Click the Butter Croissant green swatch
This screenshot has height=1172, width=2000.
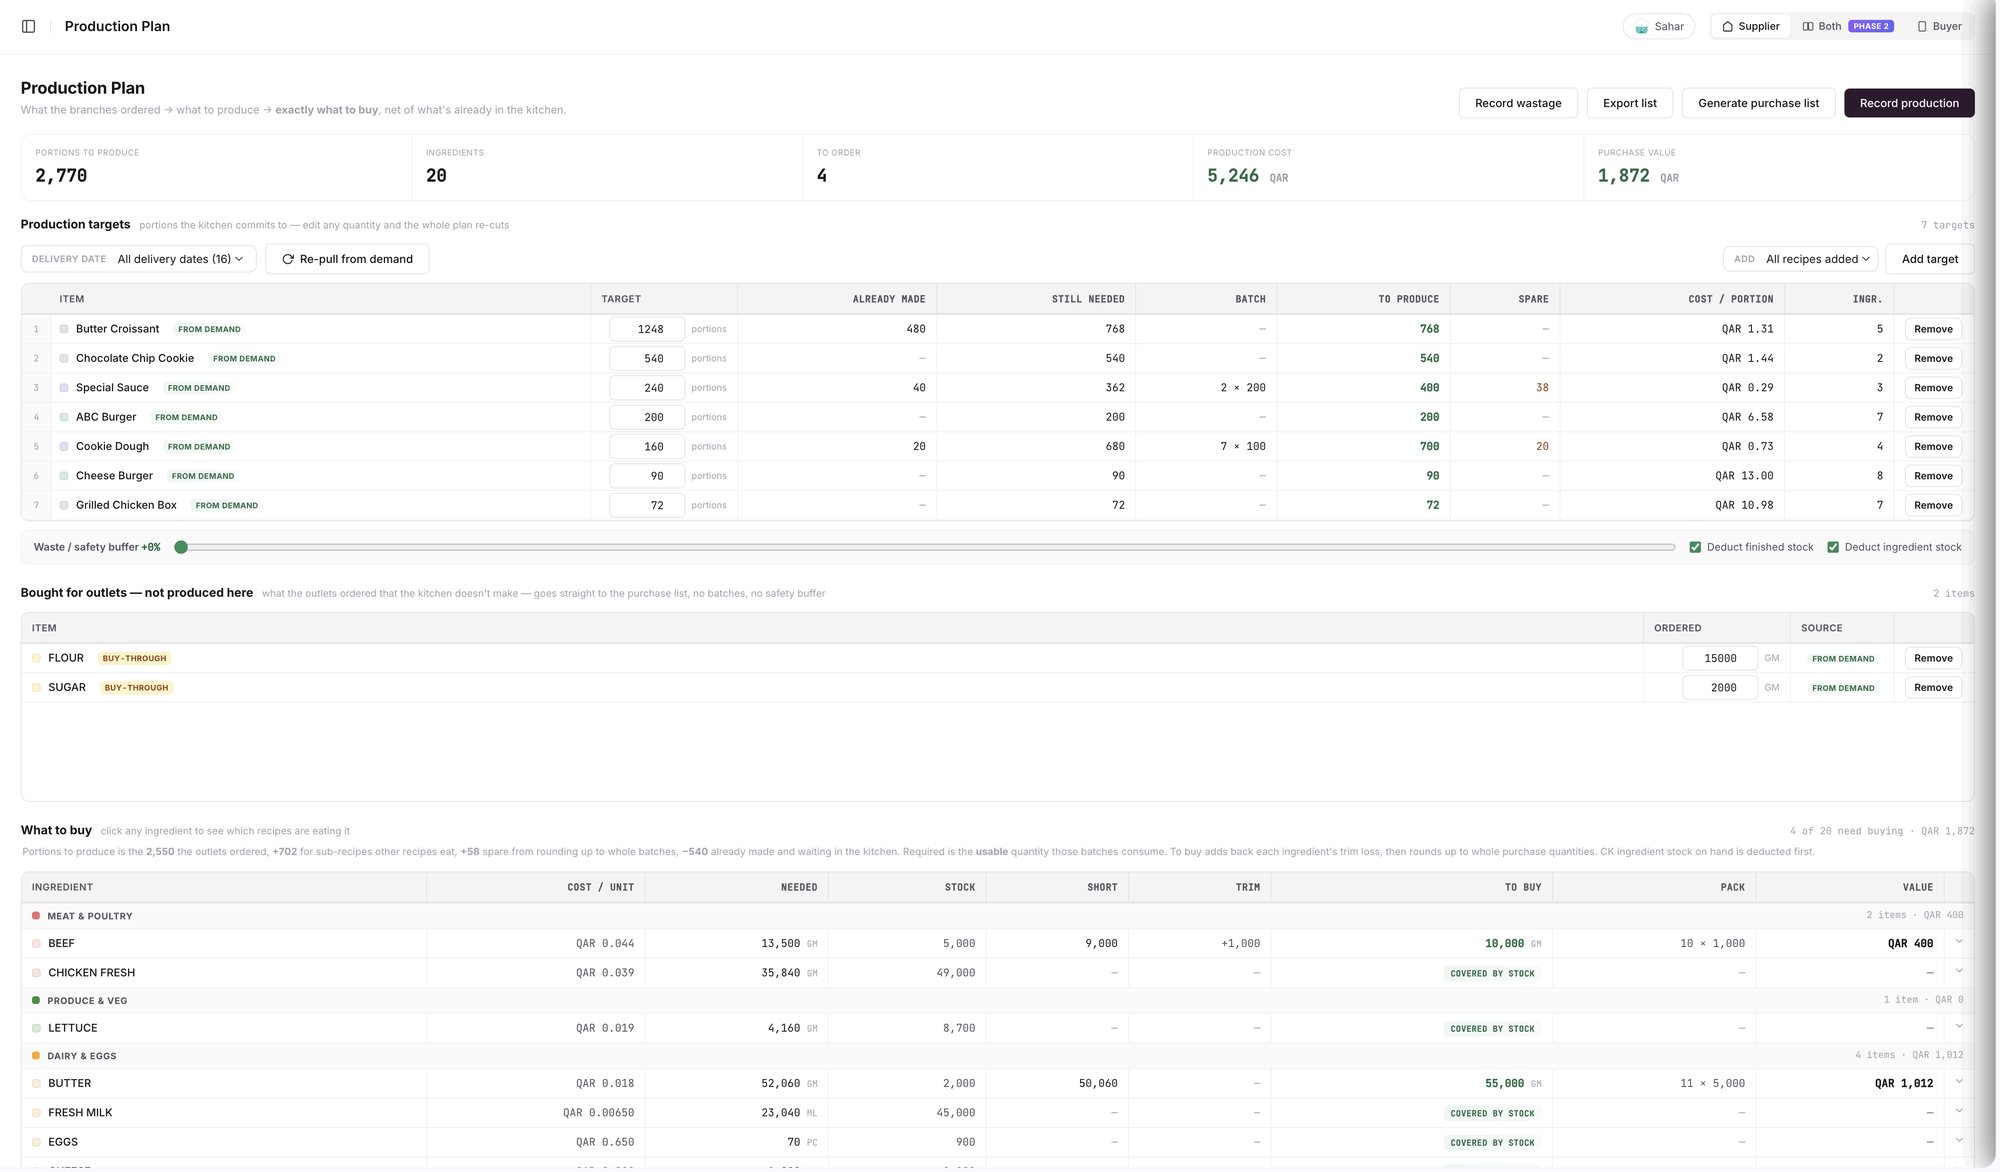coord(64,329)
